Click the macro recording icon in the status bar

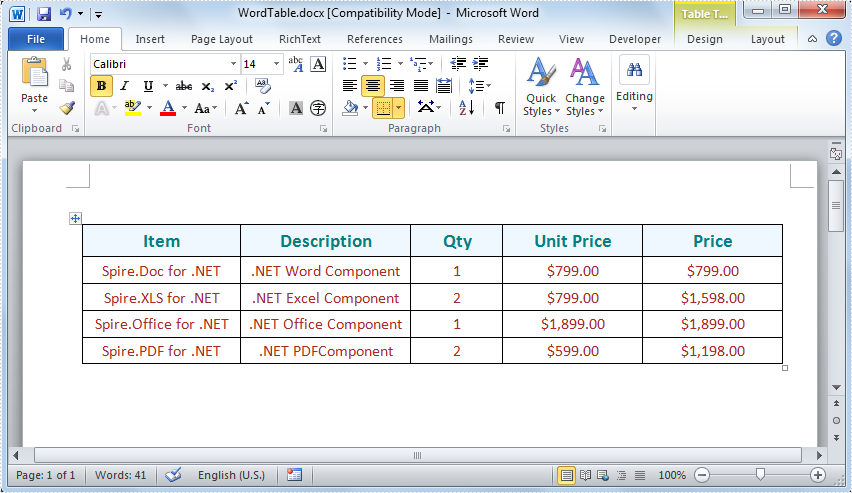(294, 475)
